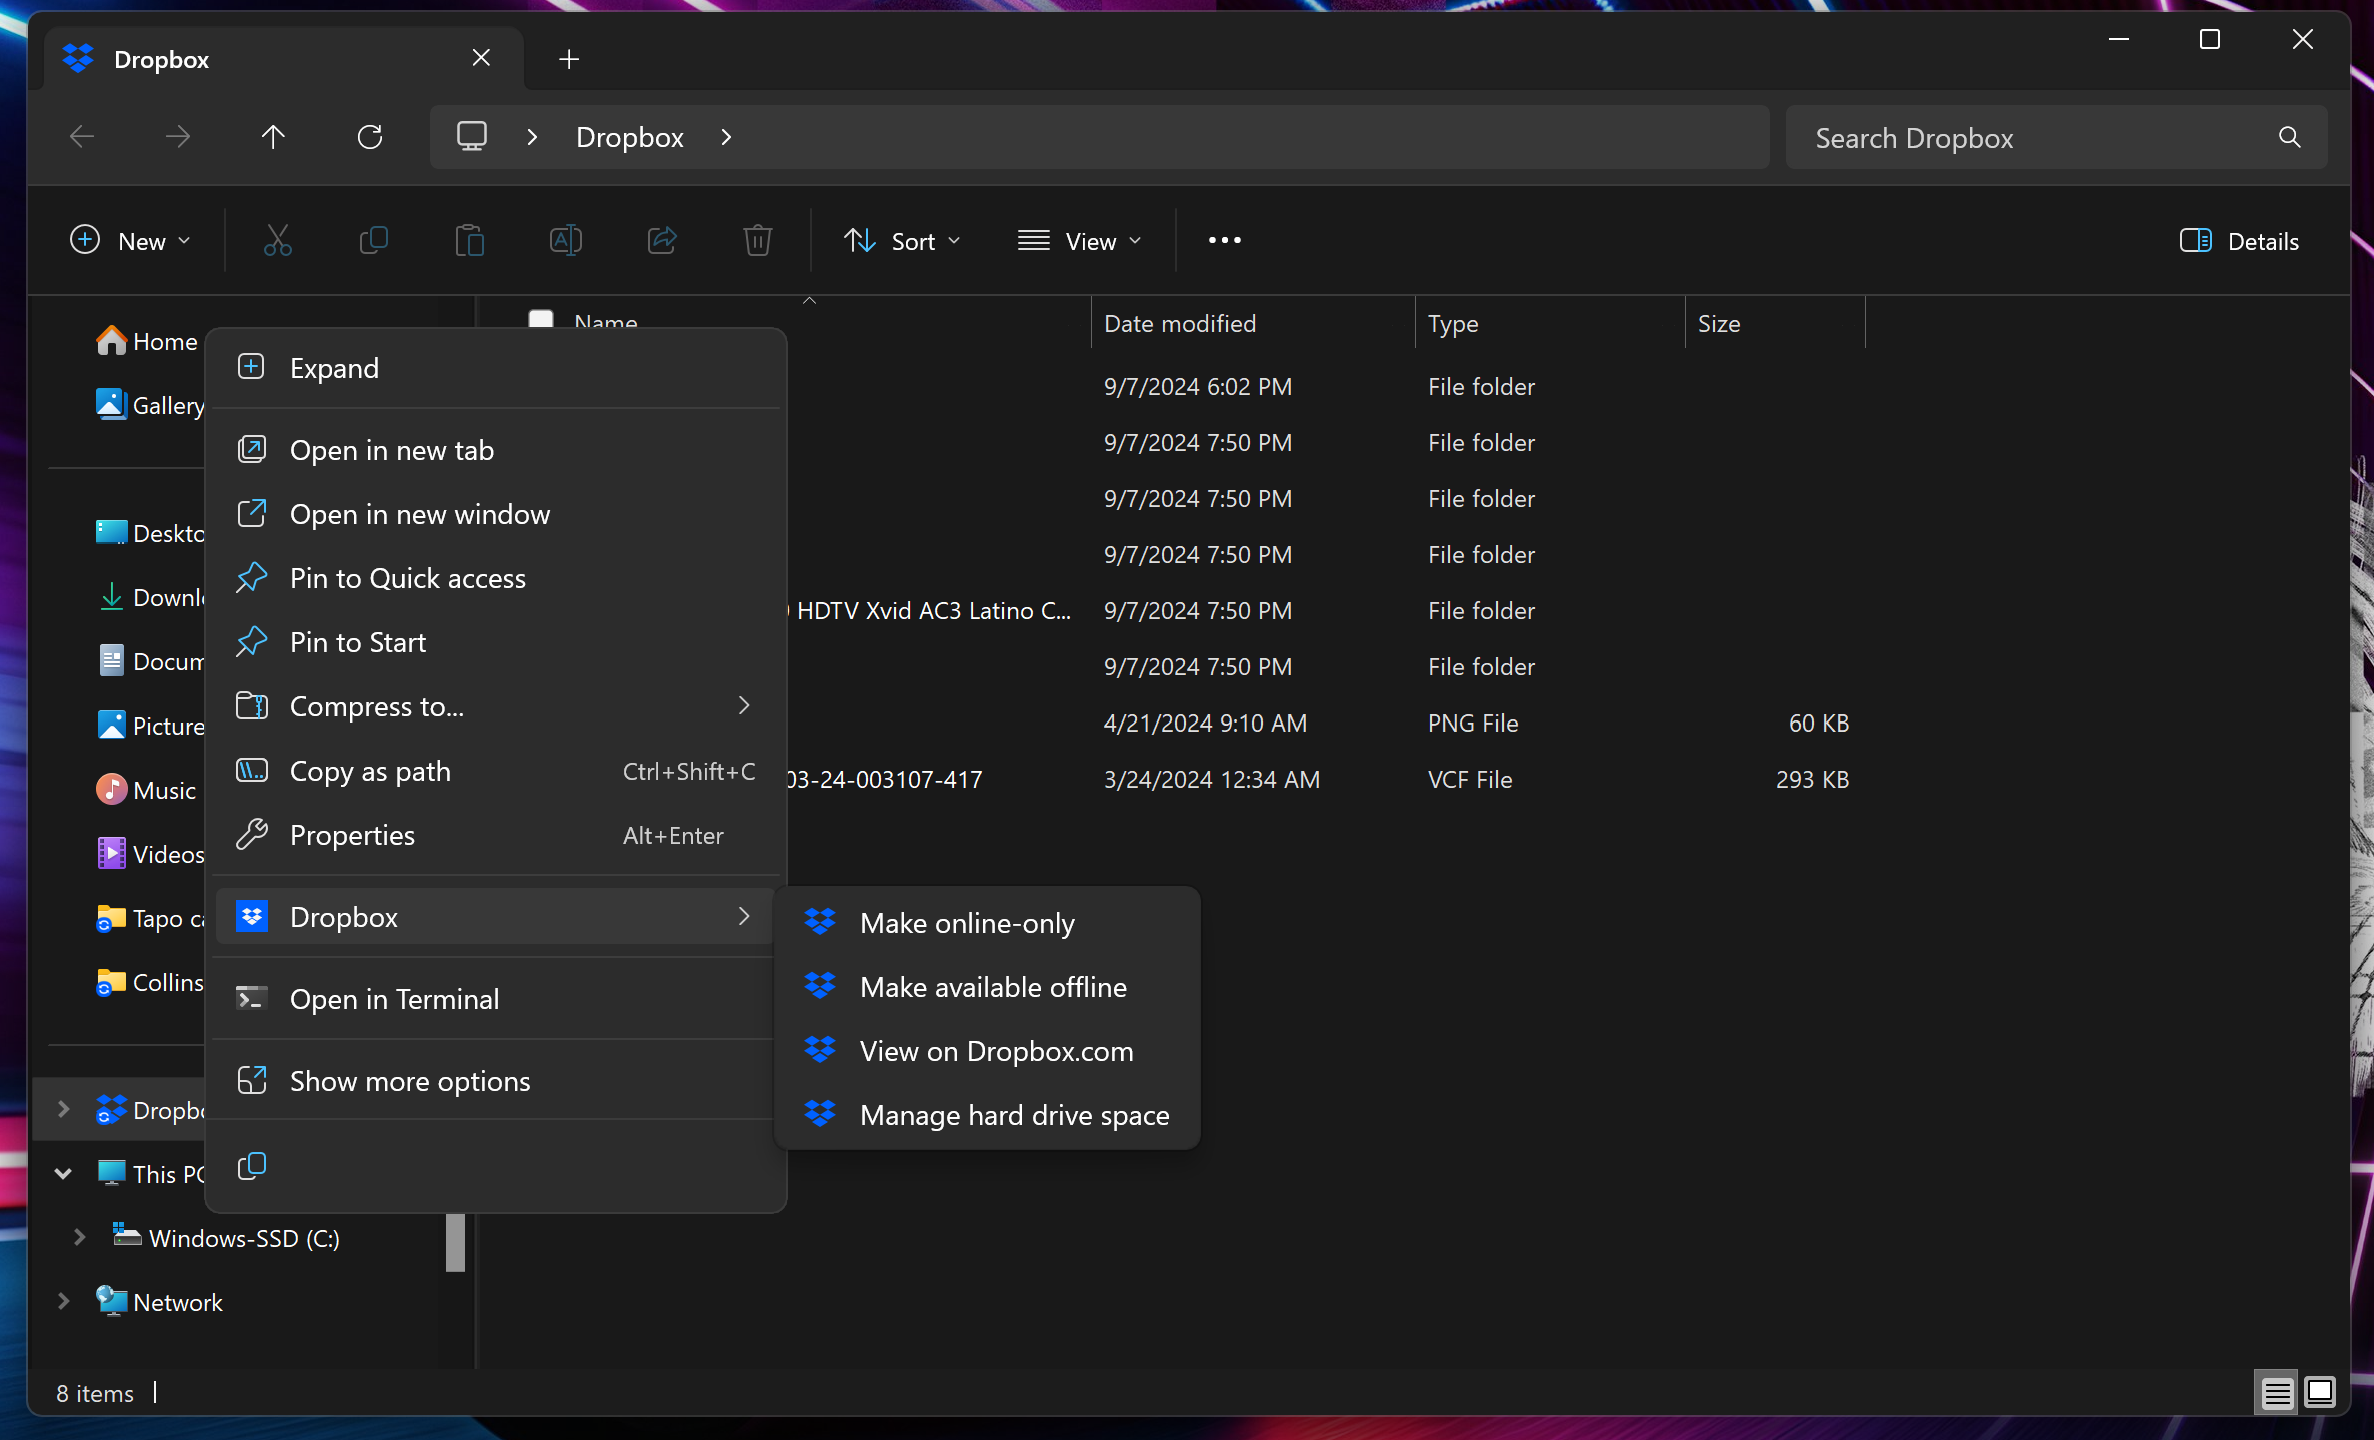
Task: Choose Make available offline from Dropbox submenu
Action: click(x=992, y=986)
